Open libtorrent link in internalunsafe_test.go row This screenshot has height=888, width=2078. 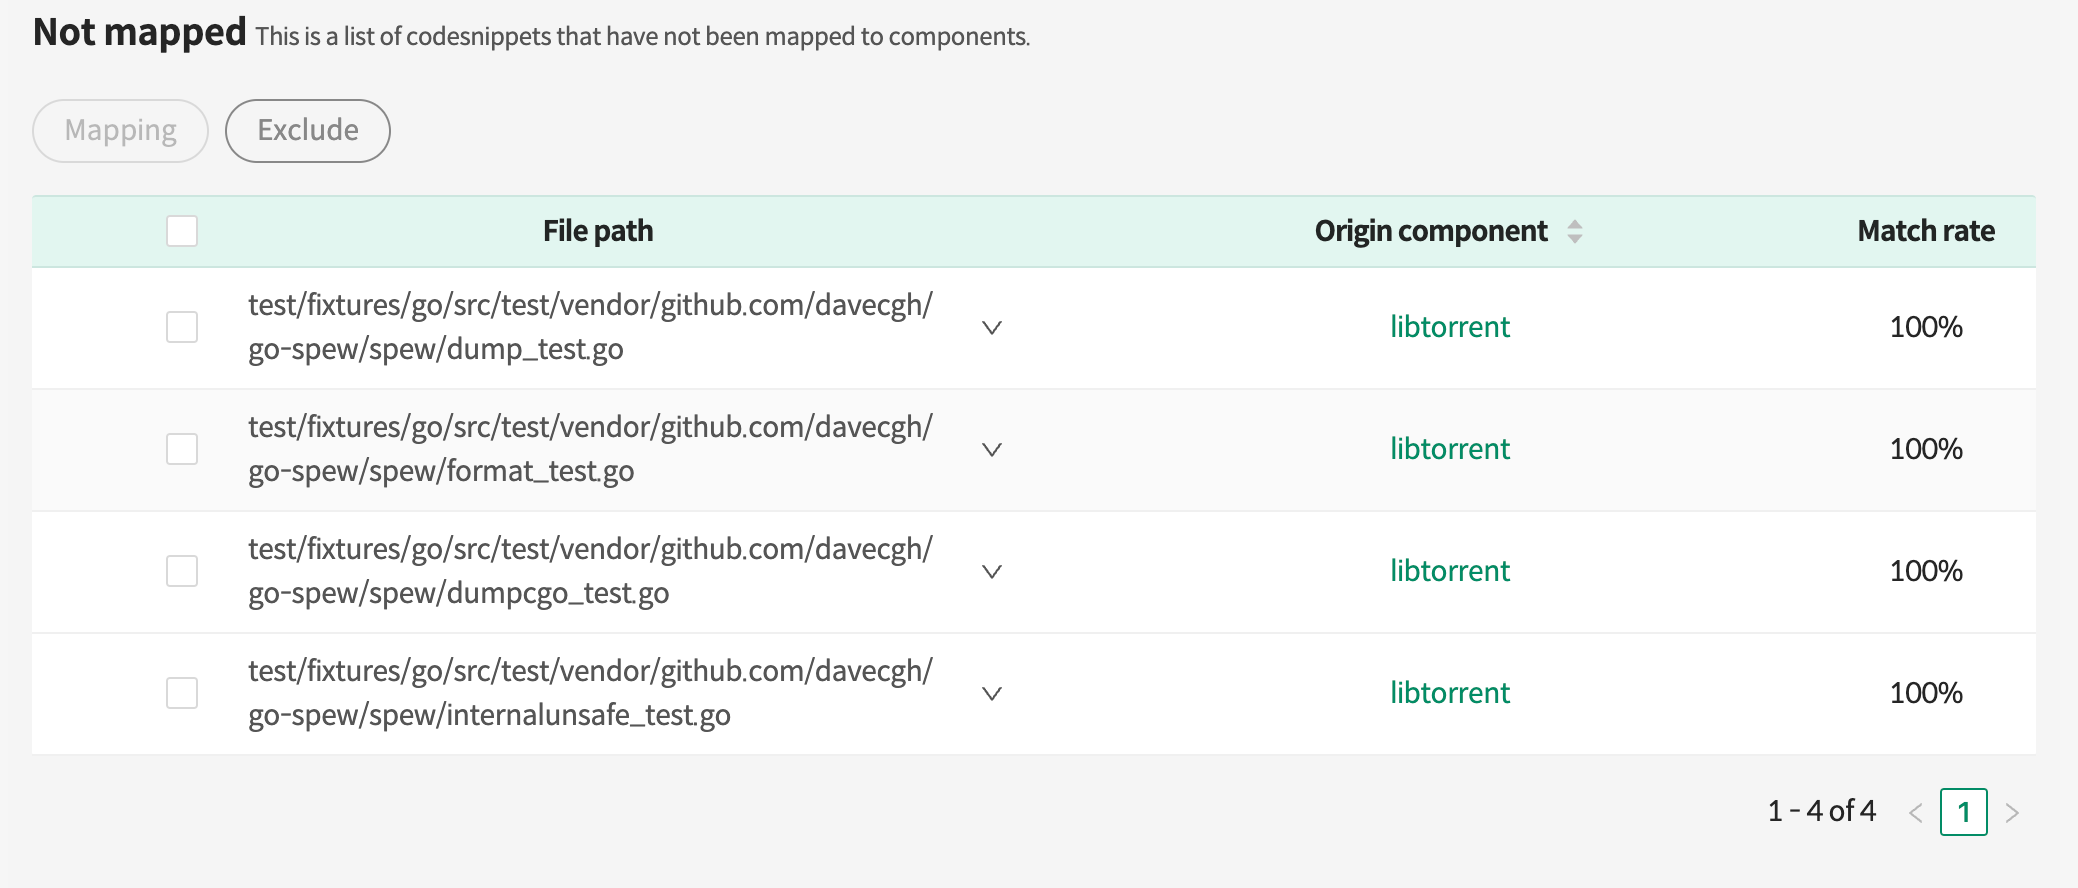(x=1449, y=693)
